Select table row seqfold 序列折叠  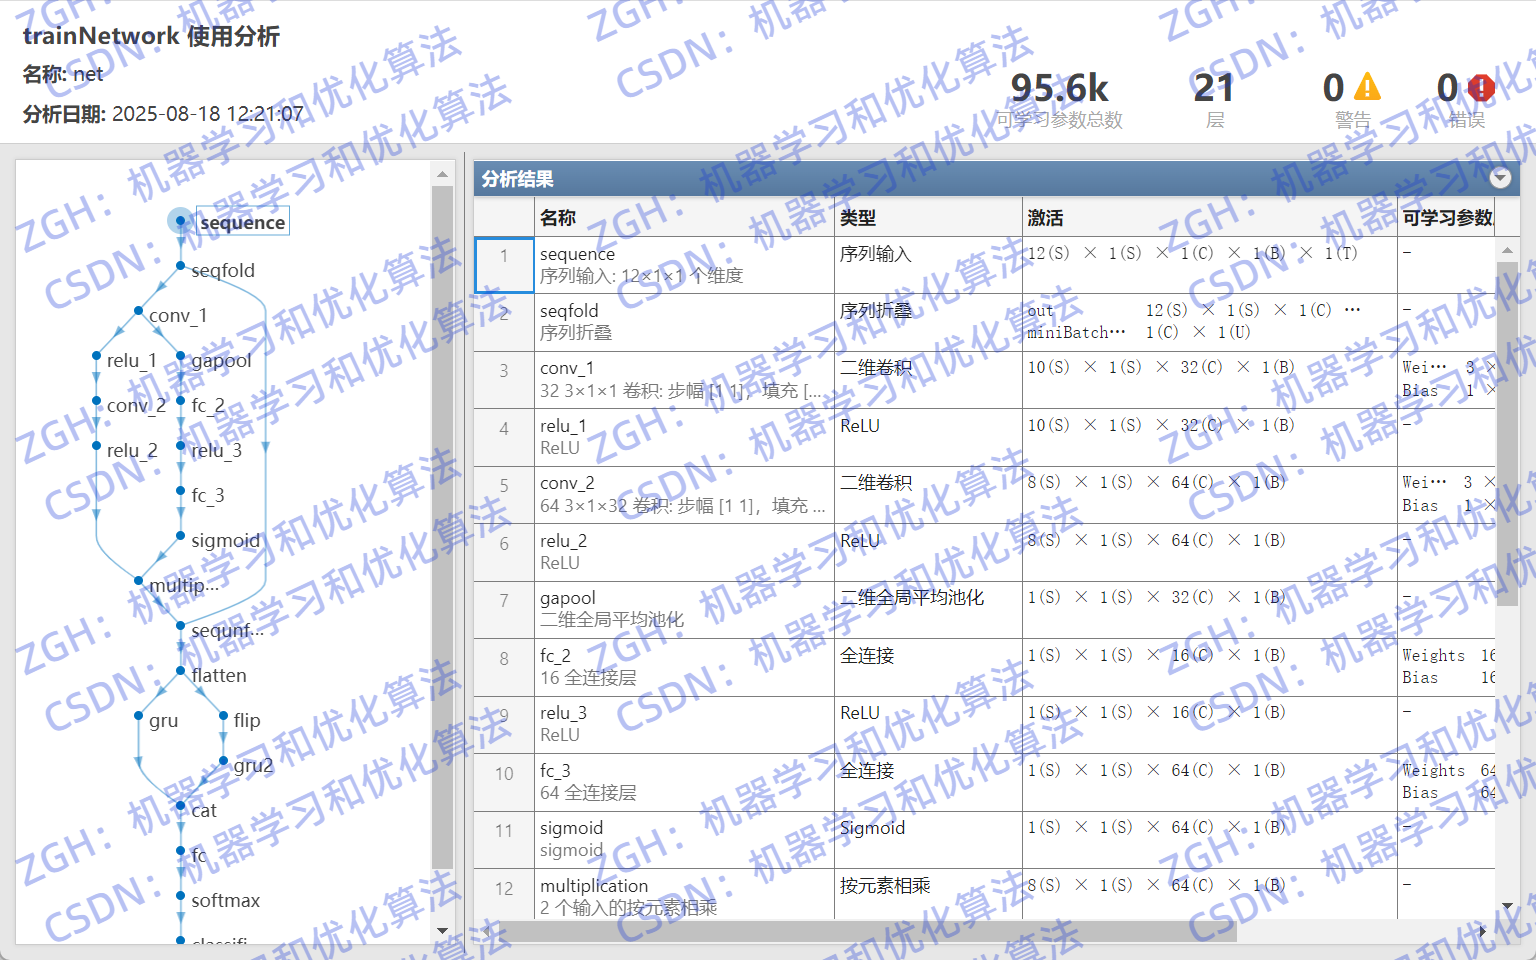coord(985,322)
